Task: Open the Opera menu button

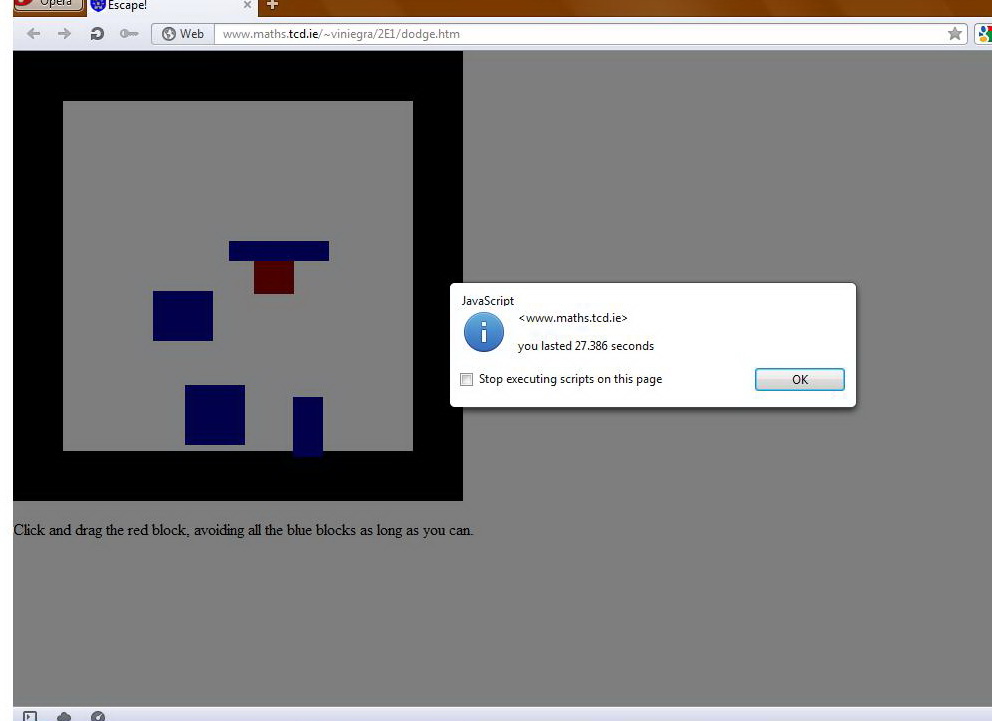Action: click(48, 4)
